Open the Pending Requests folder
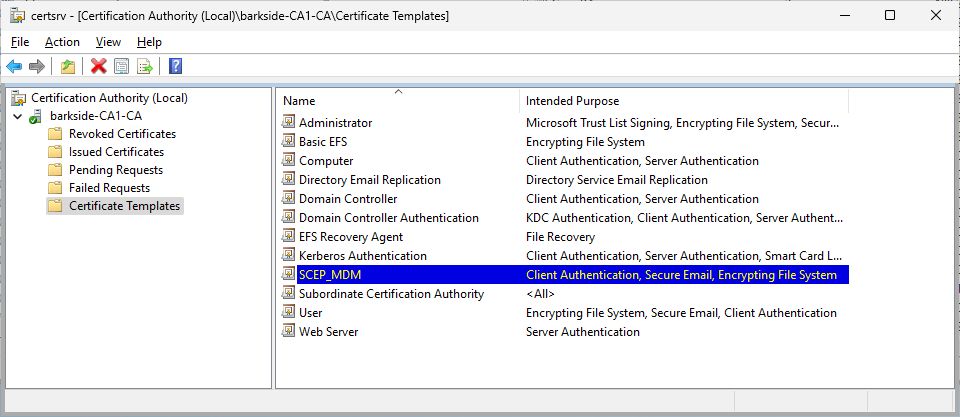Screen dimensions: 960x417 (x=115, y=170)
